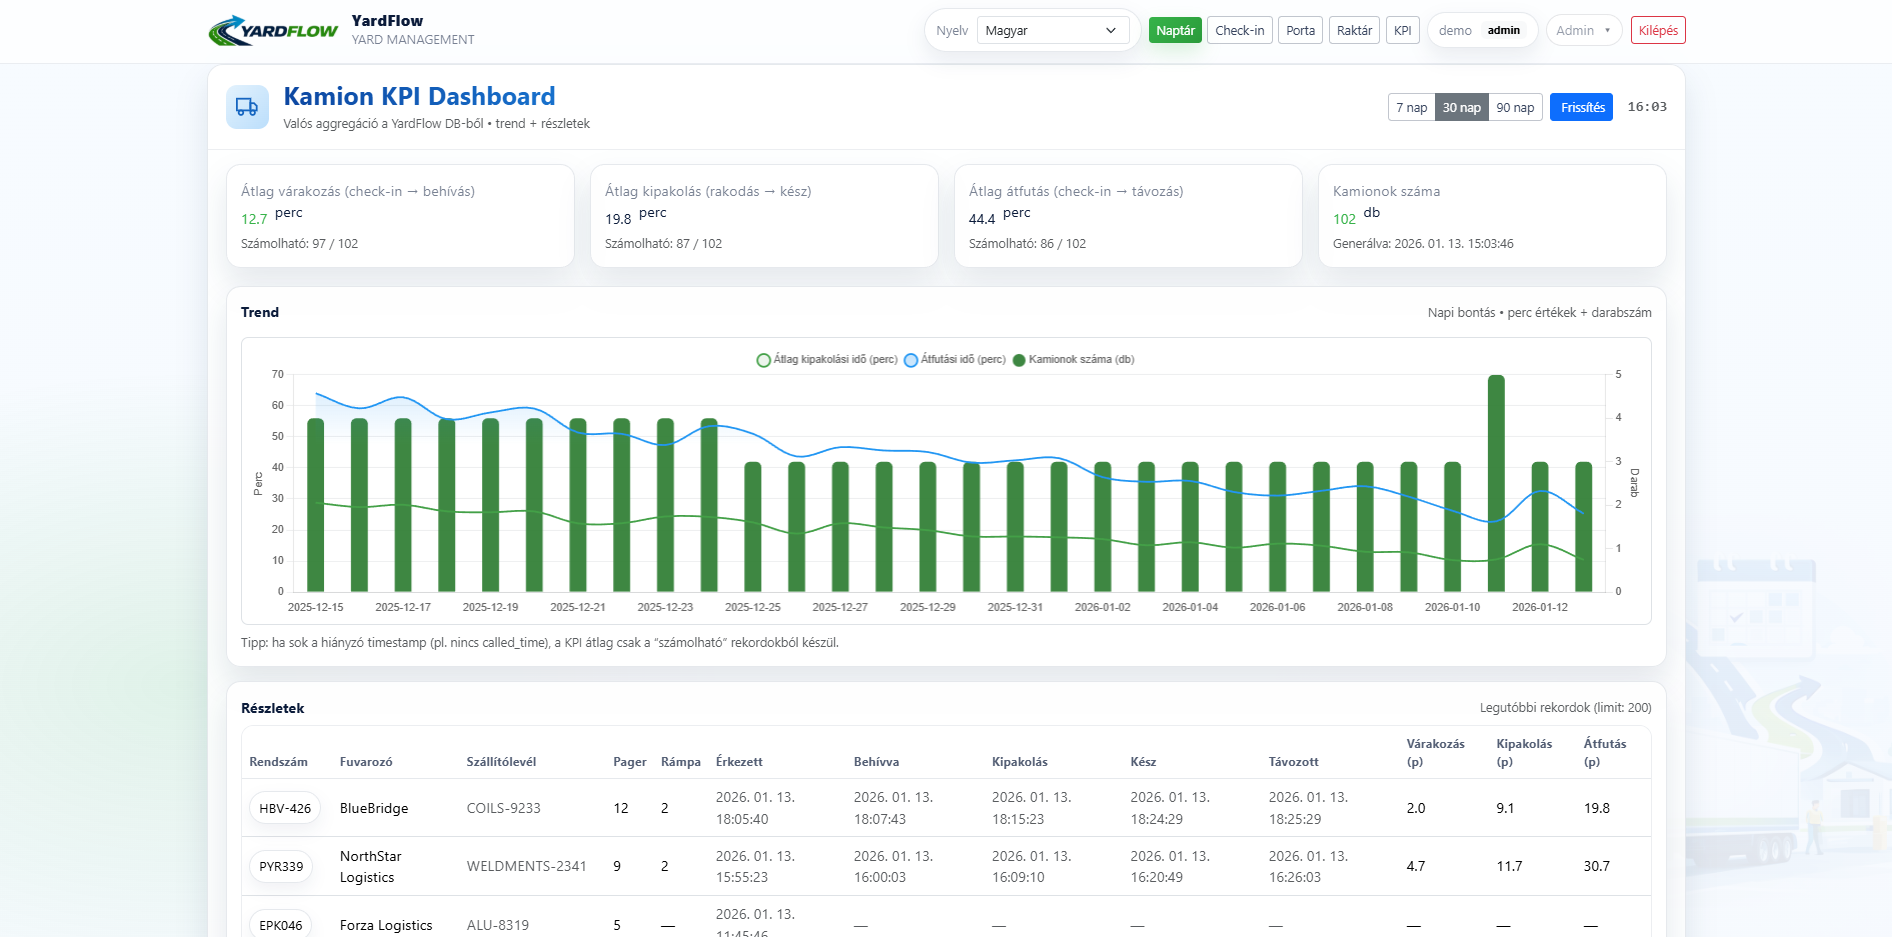Open the KPI page
The height and width of the screenshot is (937, 1892).
pyautogui.click(x=1402, y=31)
